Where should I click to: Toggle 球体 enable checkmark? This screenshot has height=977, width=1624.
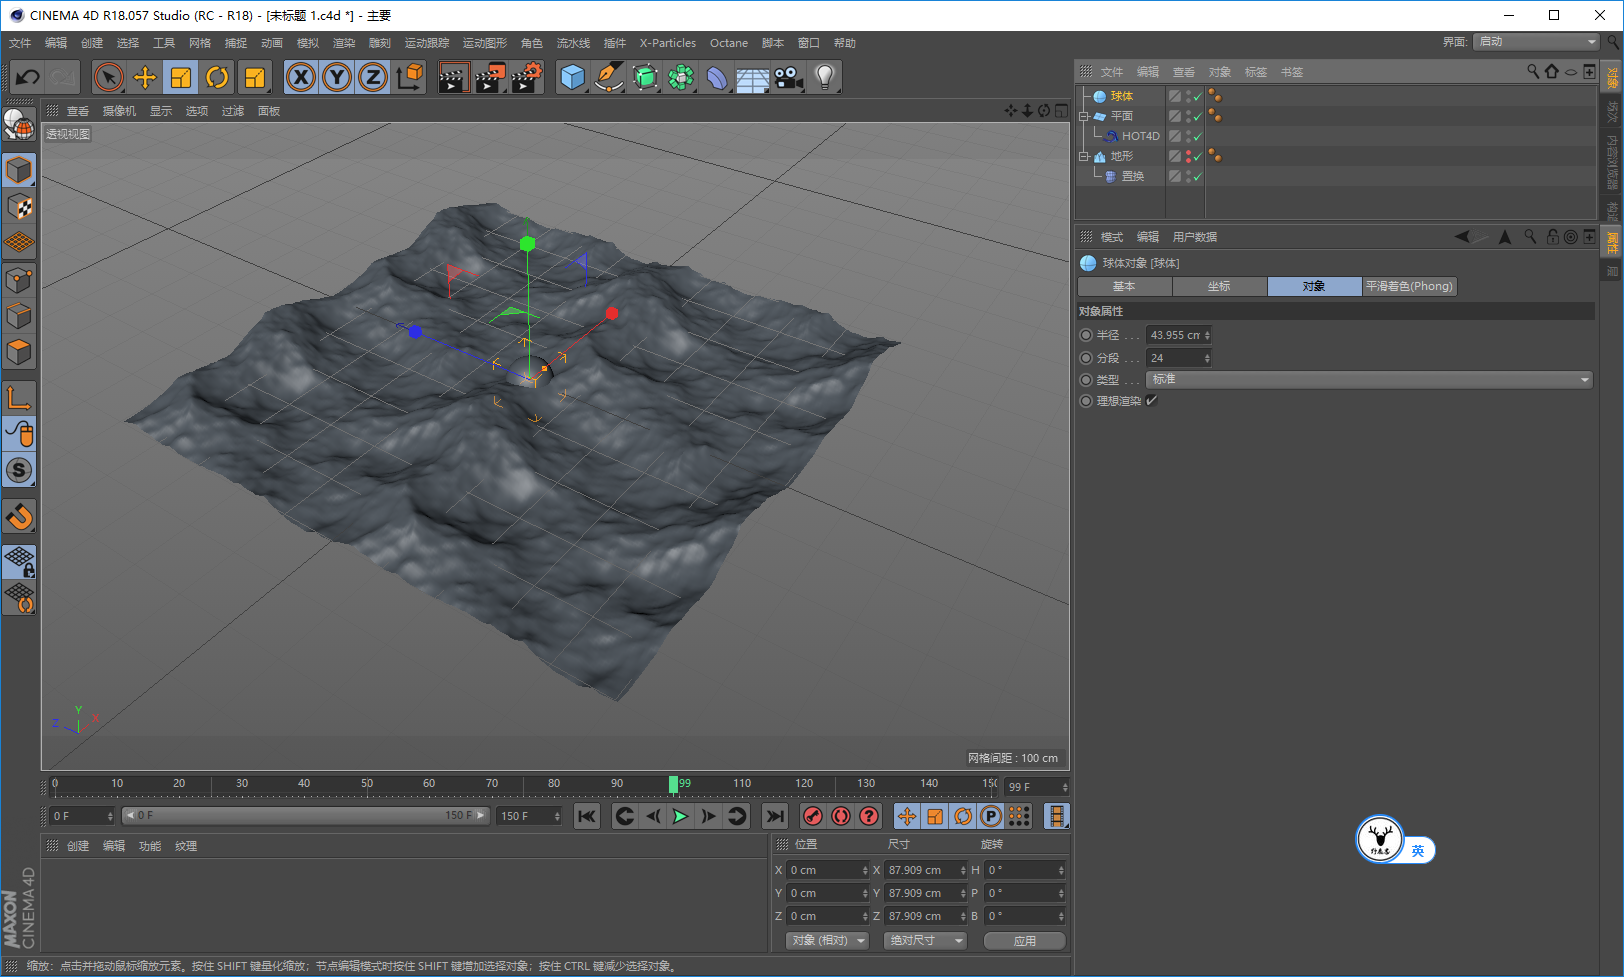pos(1197,97)
